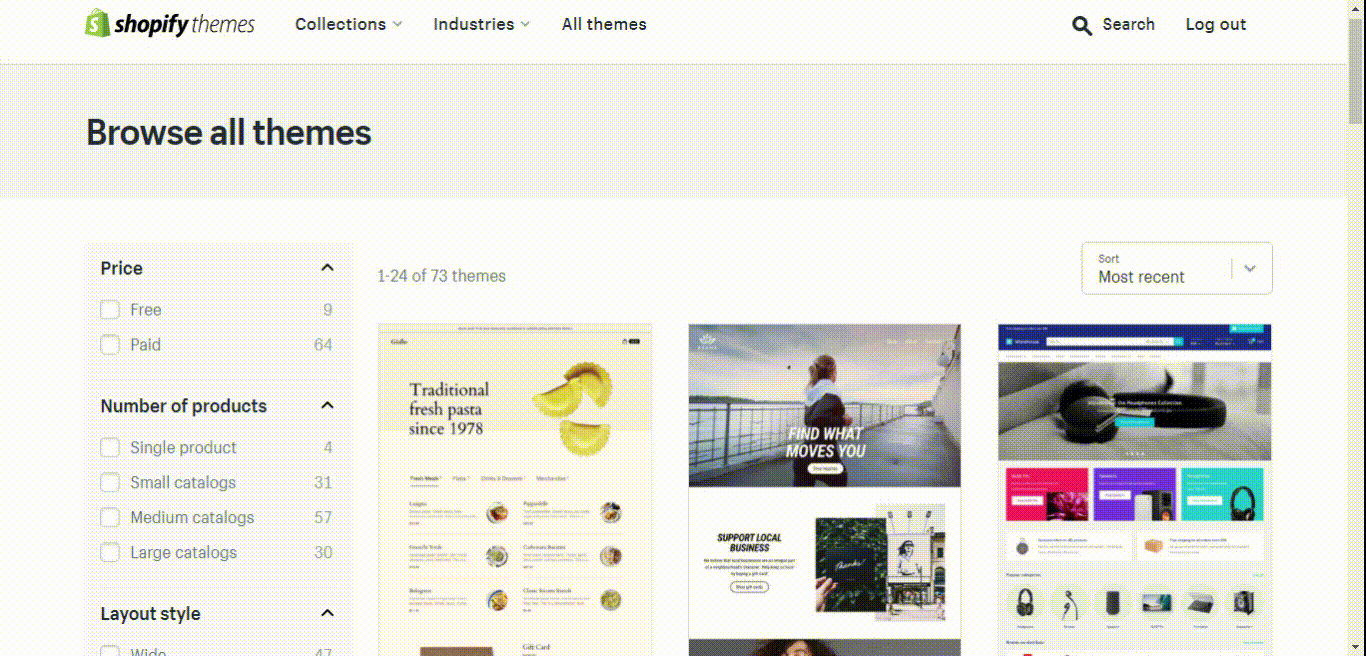Click the Industries chevron icon
Image resolution: width=1366 pixels, height=656 pixels.
pyautogui.click(x=525, y=24)
